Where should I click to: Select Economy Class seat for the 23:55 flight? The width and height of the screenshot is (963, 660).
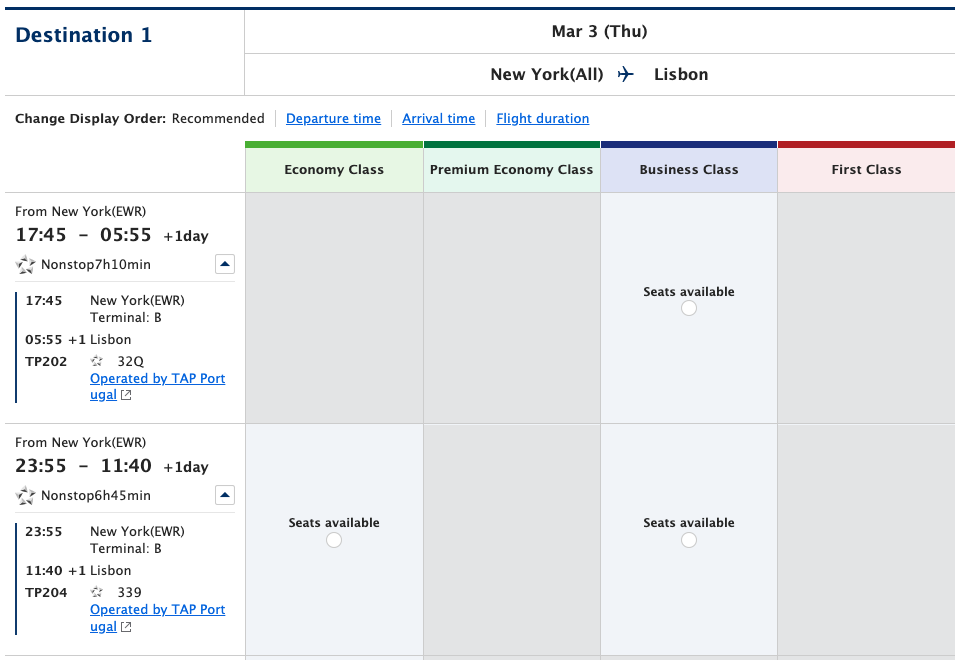[x=333, y=540]
